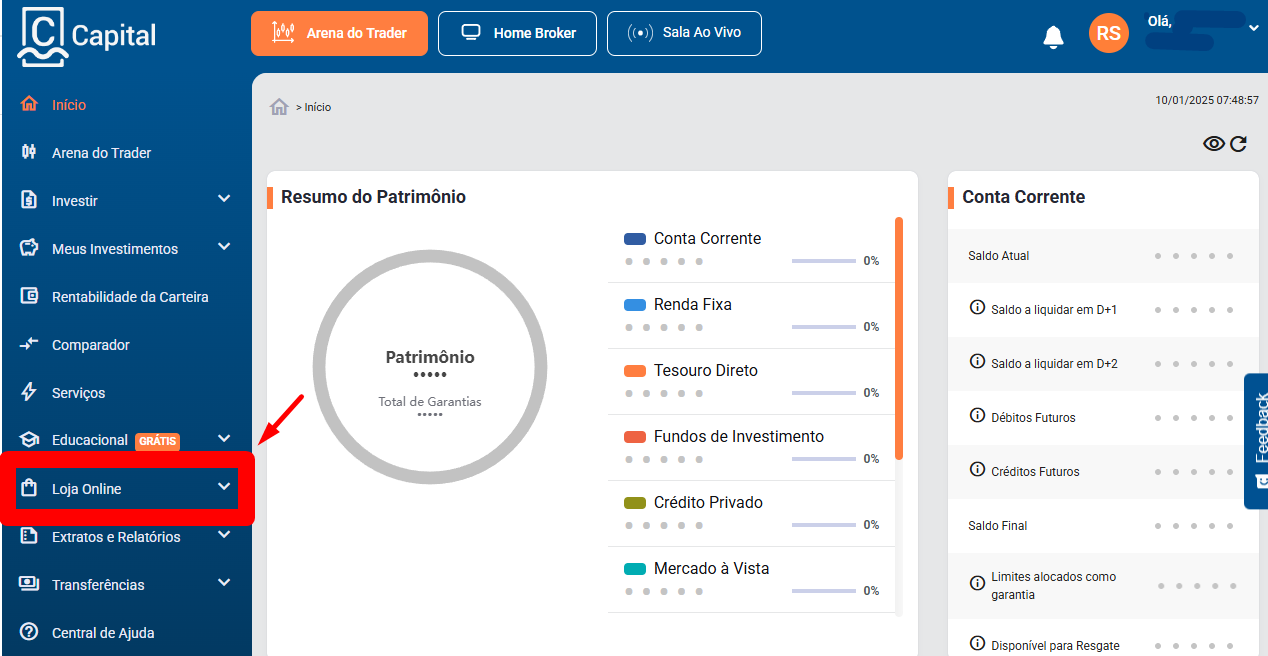
Task: Click the orange Arena do Trader button
Action: click(339, 33)
